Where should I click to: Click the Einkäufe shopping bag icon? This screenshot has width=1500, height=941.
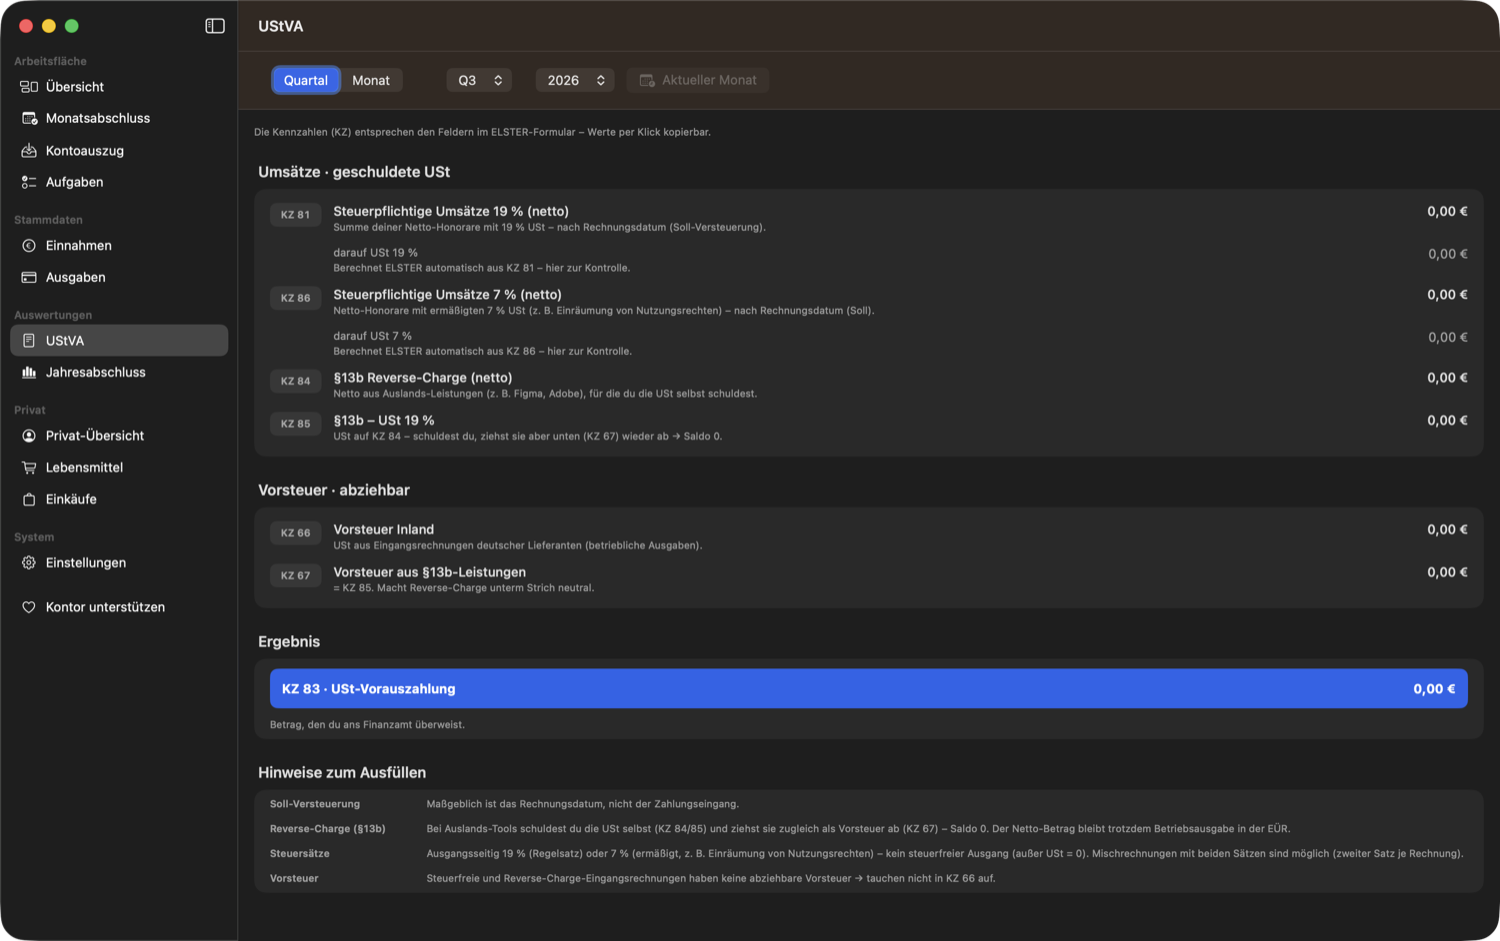coord(29,499)
